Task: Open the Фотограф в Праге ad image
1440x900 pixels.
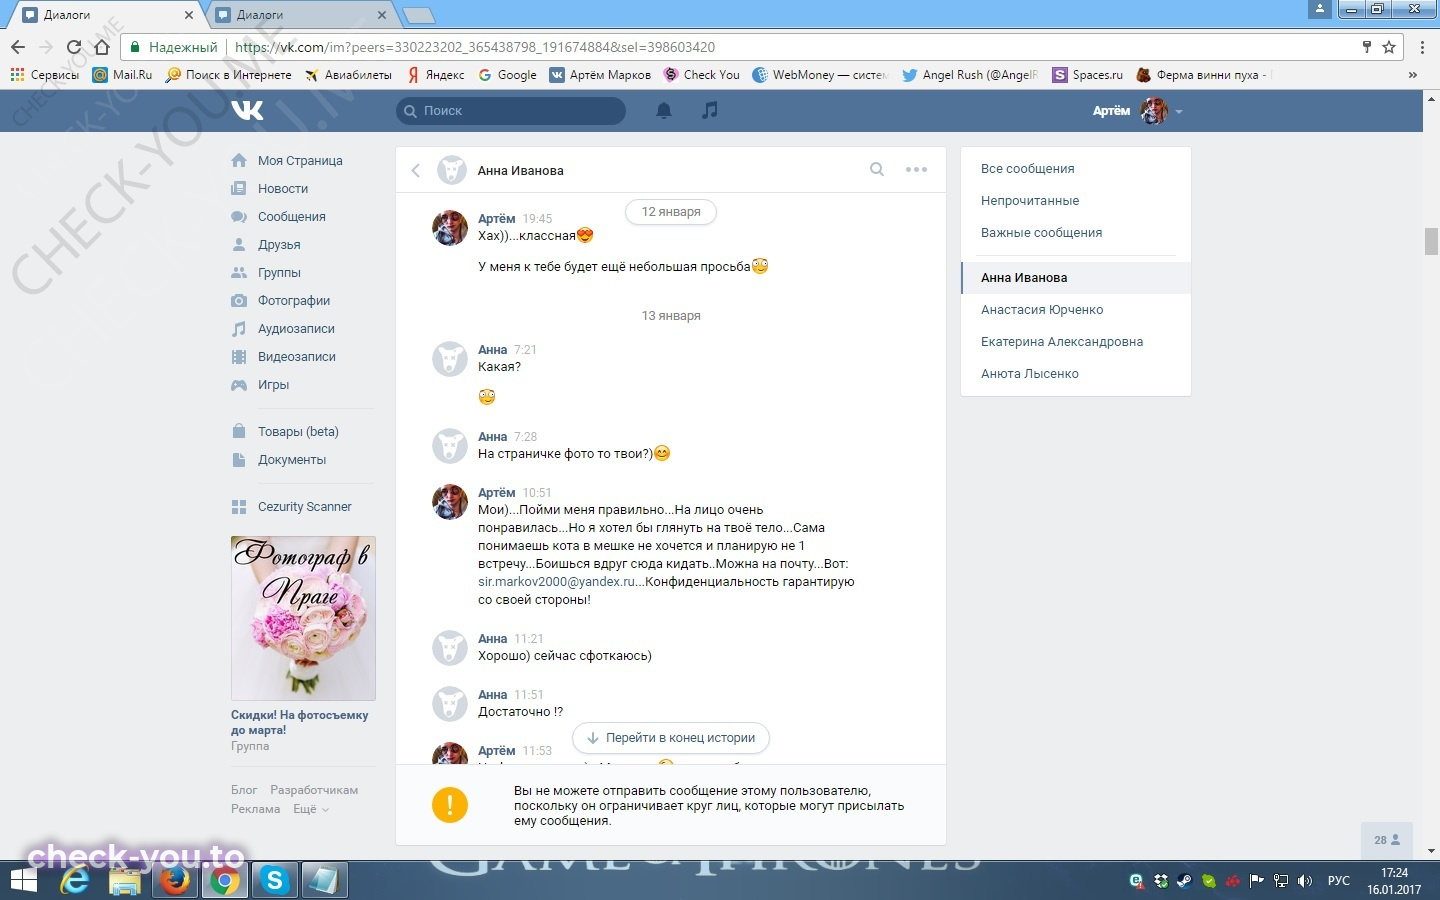Action: [303, 618]
